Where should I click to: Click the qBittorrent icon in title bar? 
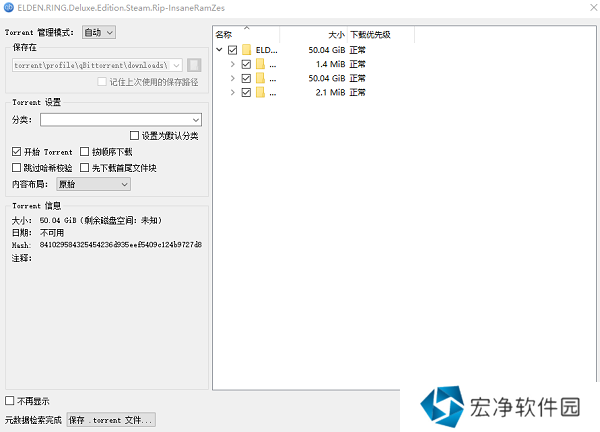8,7
